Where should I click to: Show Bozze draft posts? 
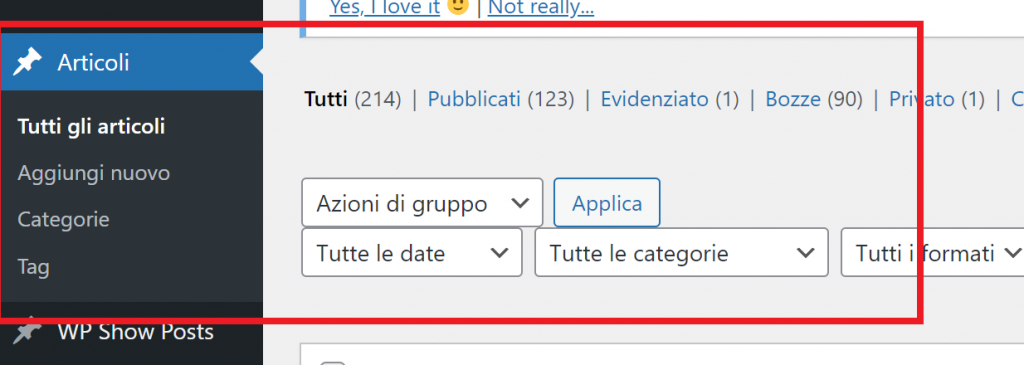(793, 99)
